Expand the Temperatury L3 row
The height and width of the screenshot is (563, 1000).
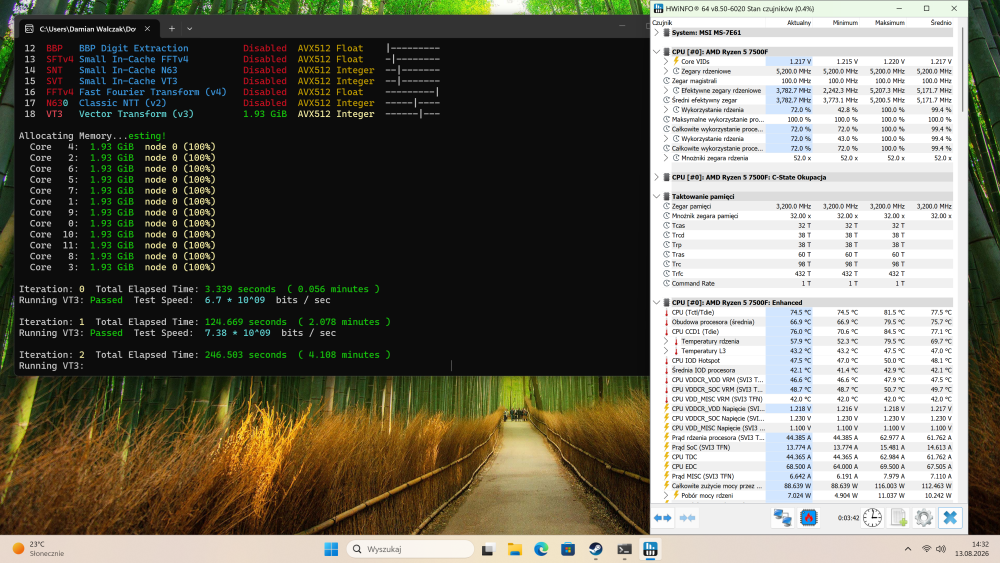pos(666,351)
